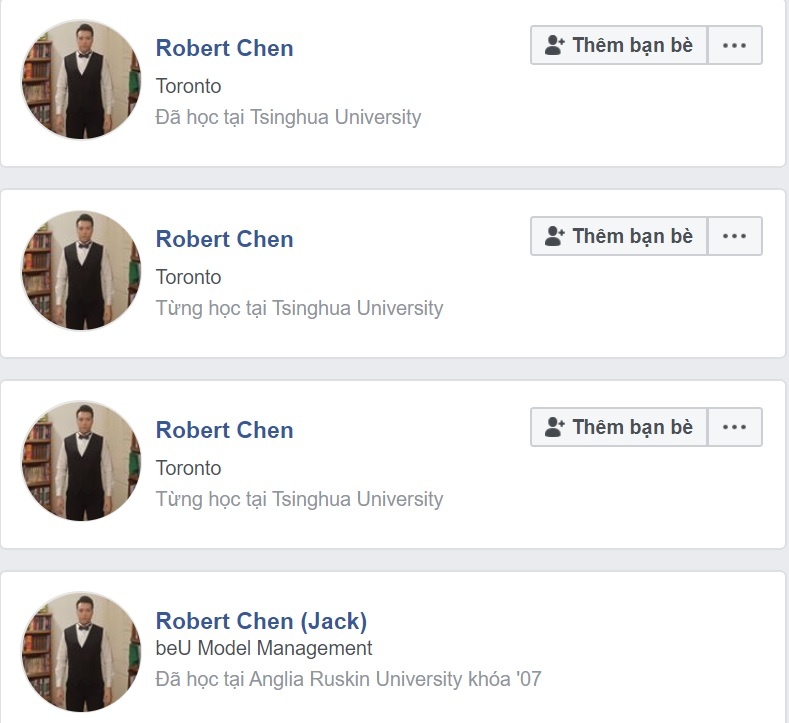Click the second Robert Chen name link
This screenshot has height=723, width=789.
[224, 239]
